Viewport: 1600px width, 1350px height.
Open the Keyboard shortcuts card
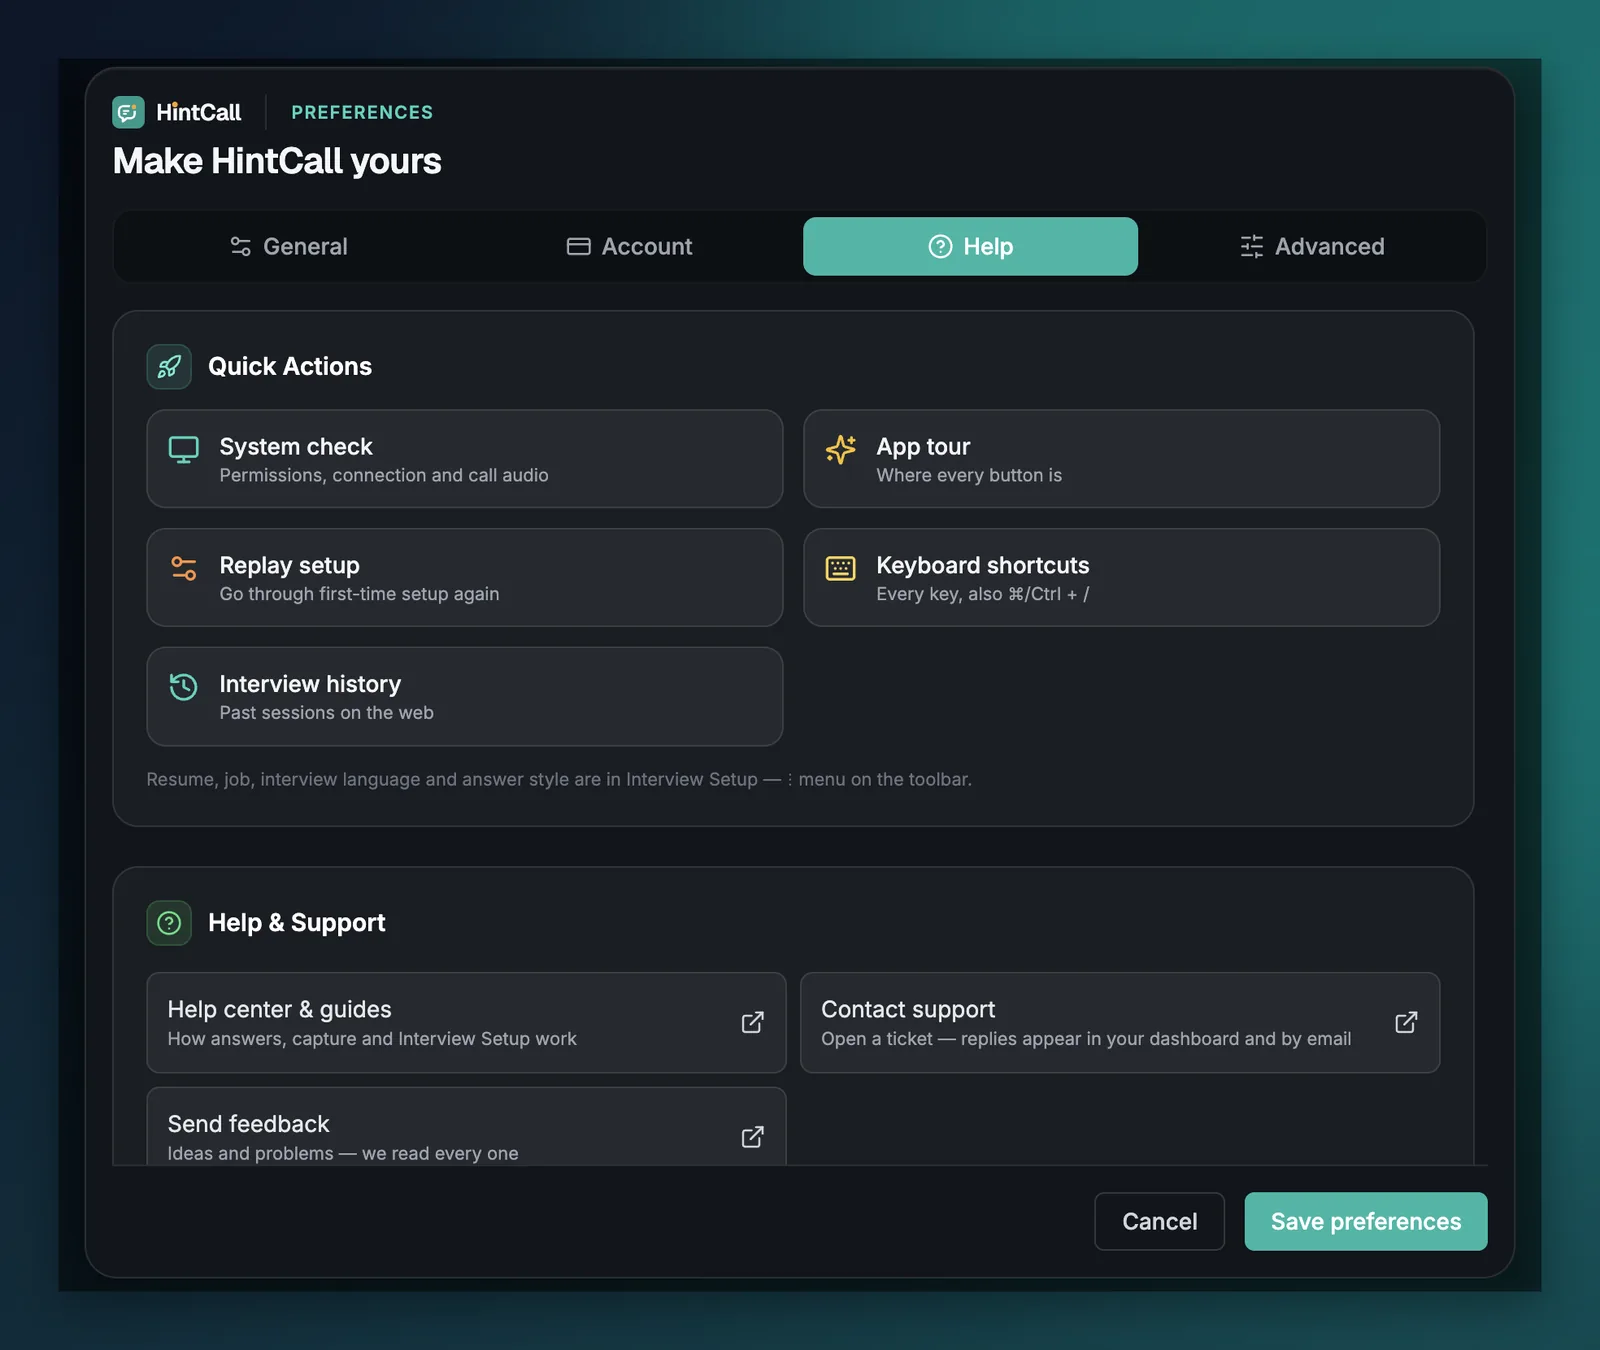tap(1122, 578)
